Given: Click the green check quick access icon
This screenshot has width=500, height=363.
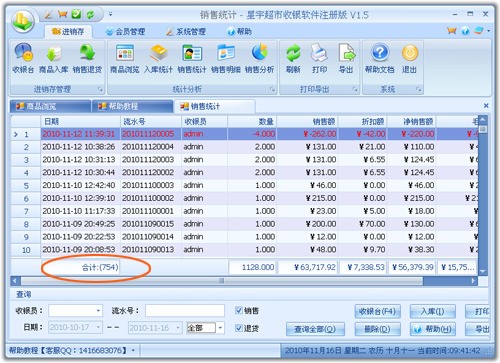Looking at the screenshot, I should point(76,15).
